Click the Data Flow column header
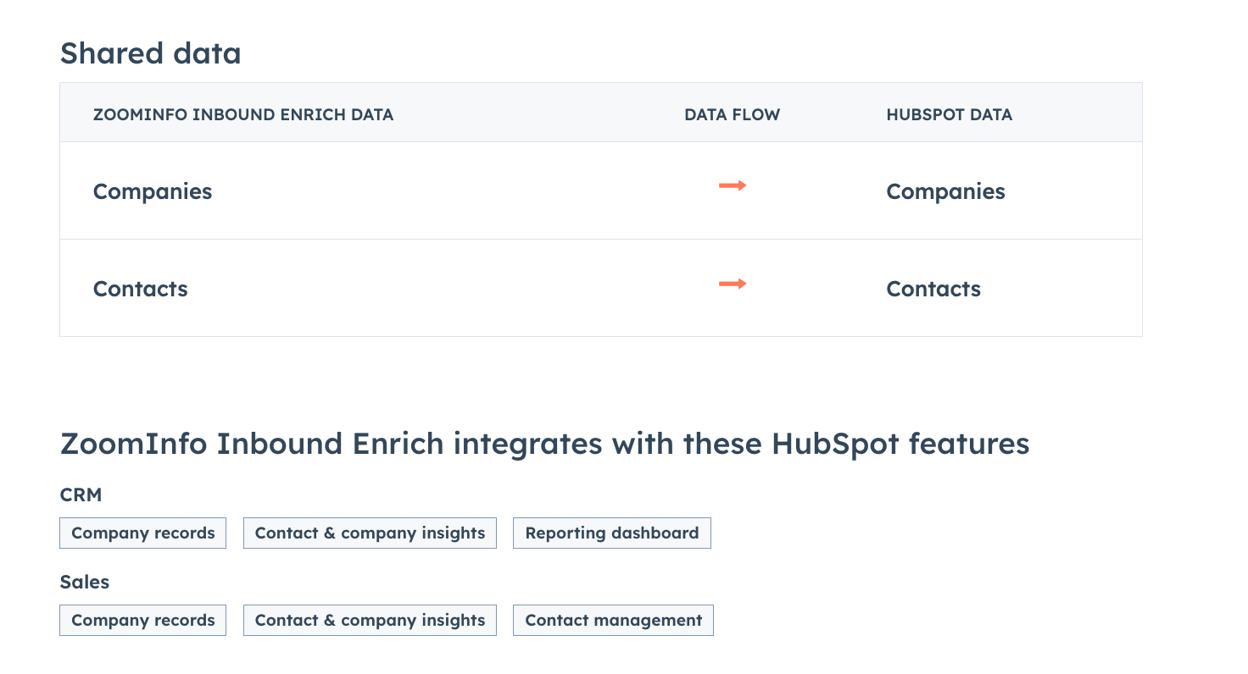 point(732,114)
